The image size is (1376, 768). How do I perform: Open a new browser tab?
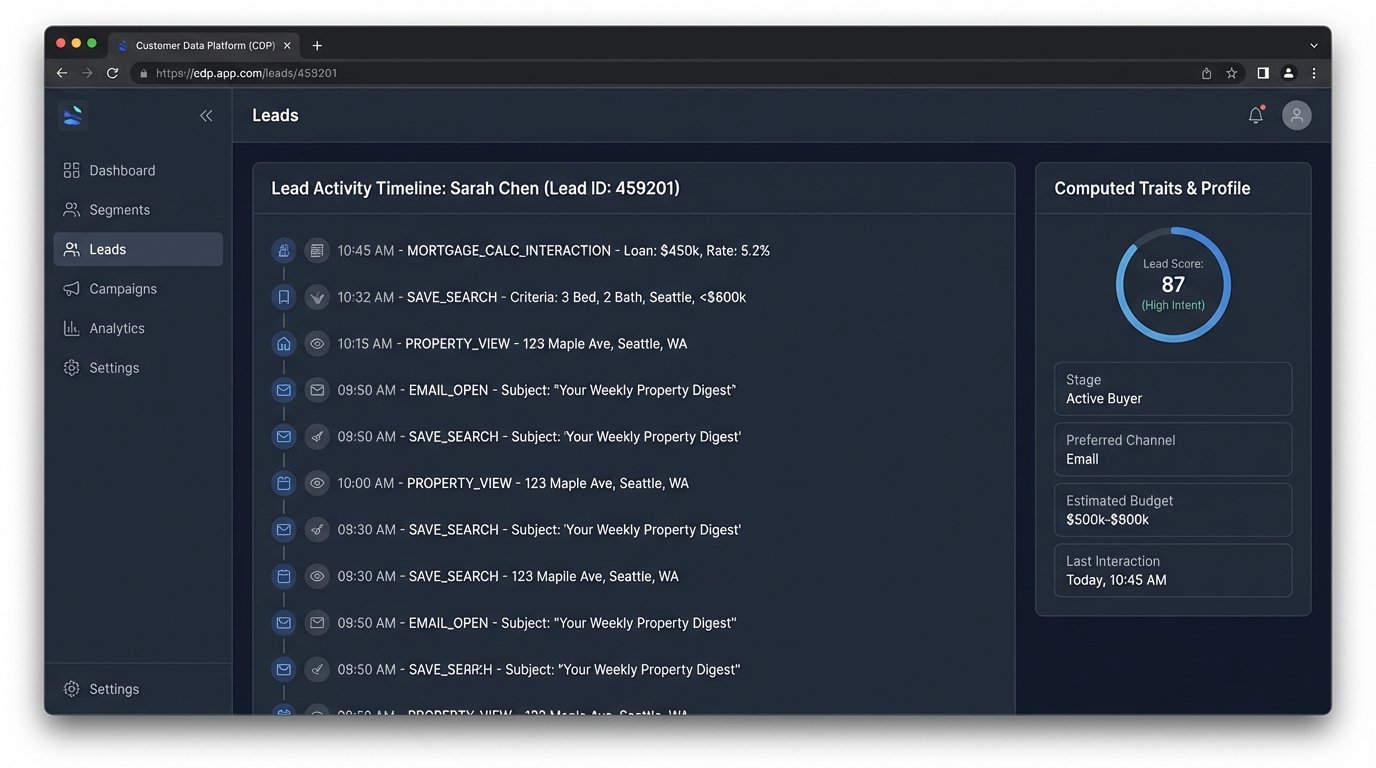pos(317,45)
